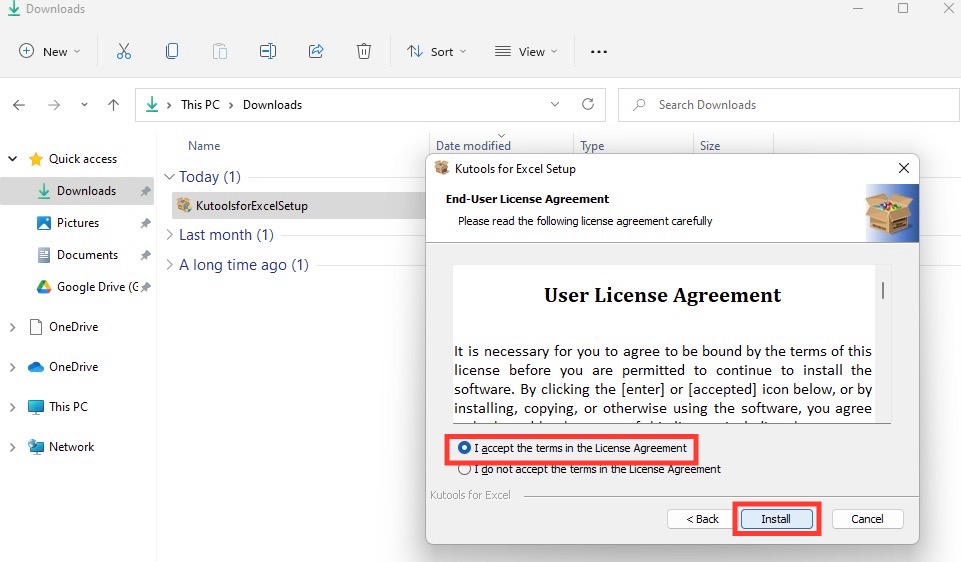This screenshot has height=562, width=961.
Task: Click the < Back button
Action: click(702, 519)
